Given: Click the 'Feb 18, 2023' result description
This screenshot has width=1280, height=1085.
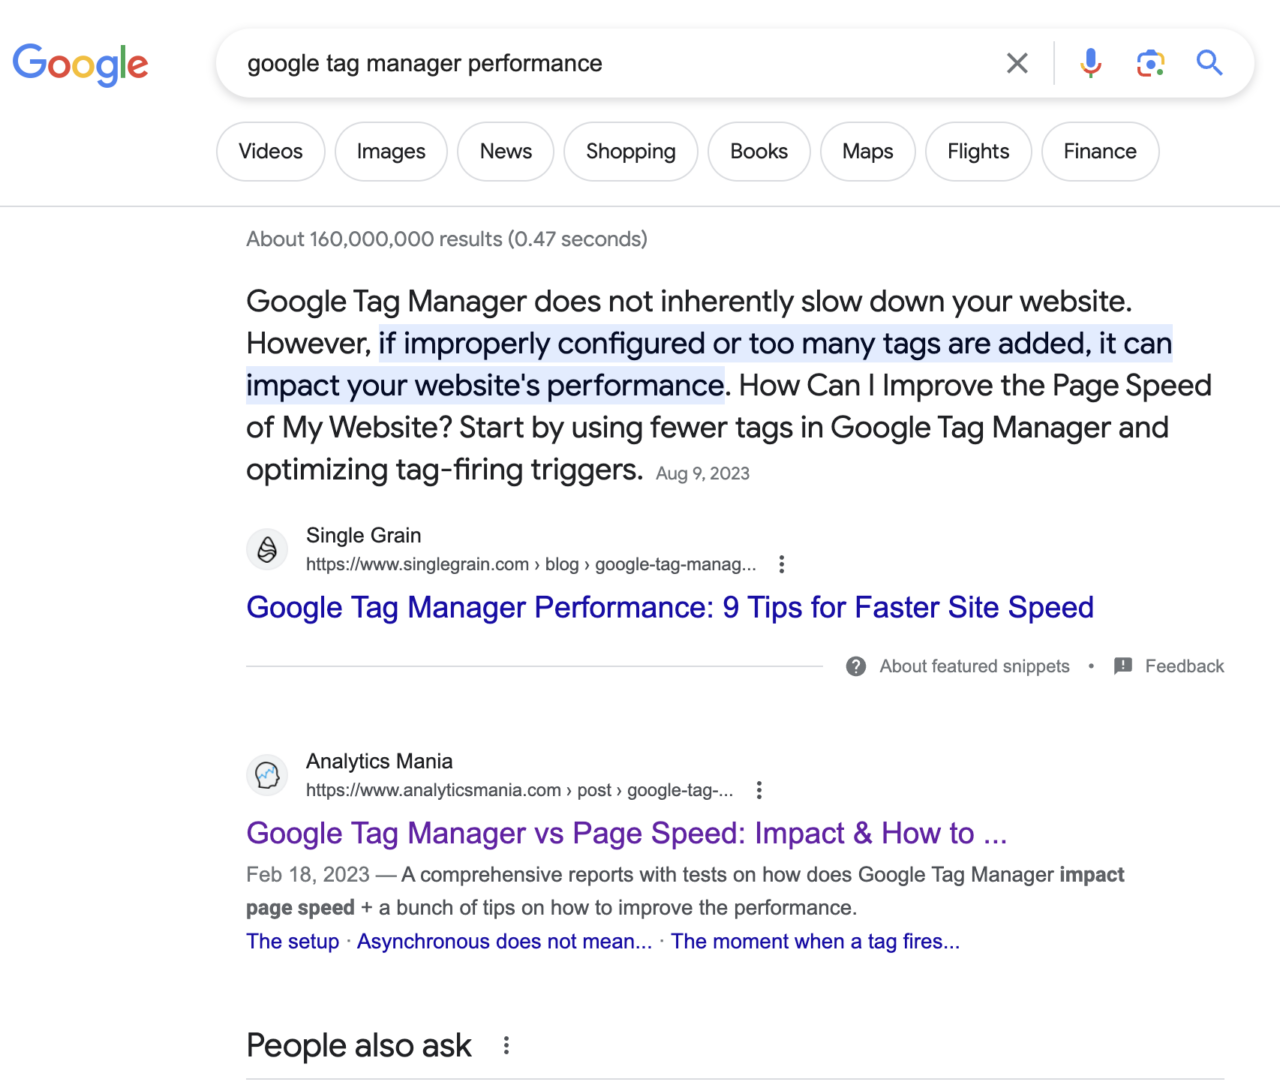Looking at the screenshot, I should pyautogui.click(x=685, y=891).
